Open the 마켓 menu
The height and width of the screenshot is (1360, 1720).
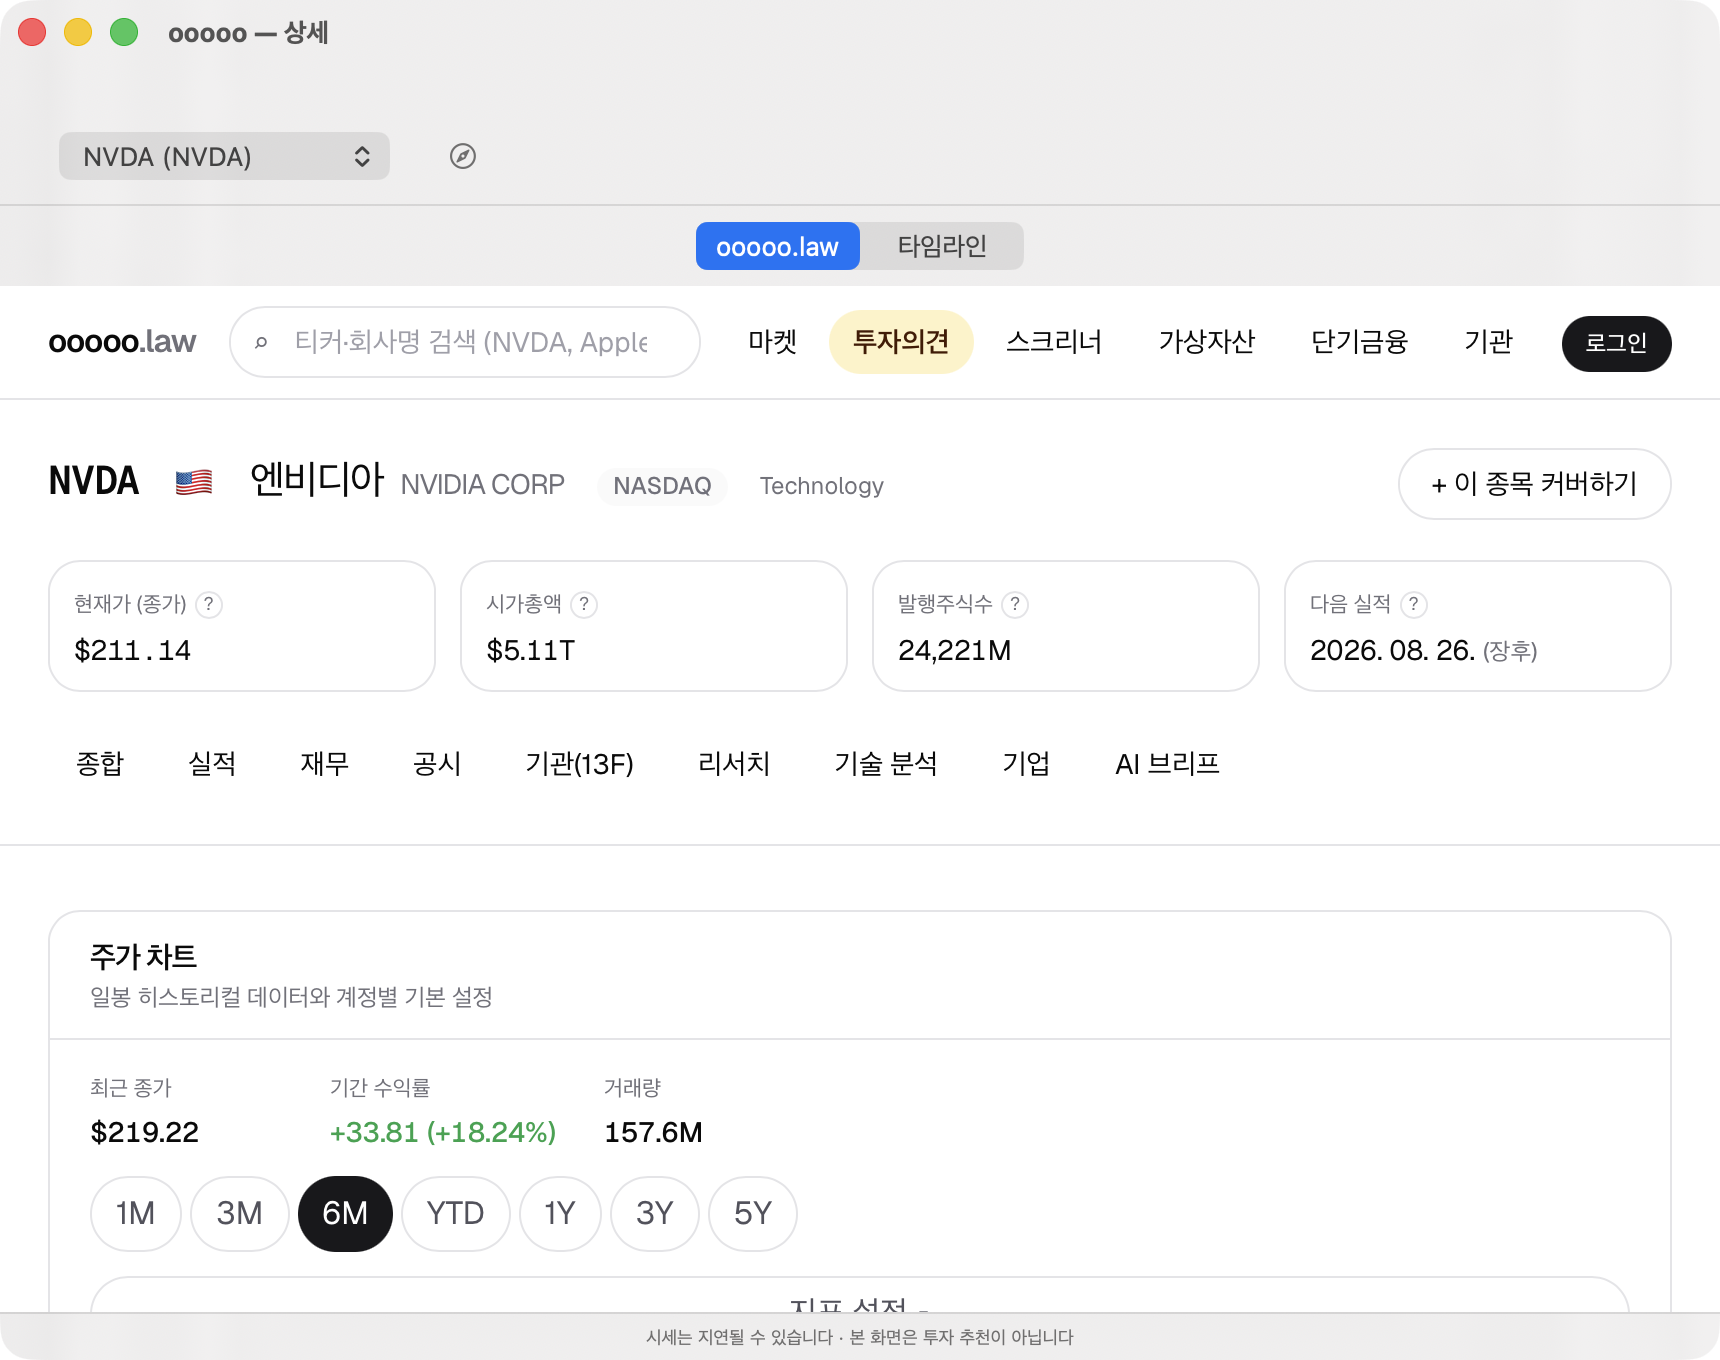772,342
